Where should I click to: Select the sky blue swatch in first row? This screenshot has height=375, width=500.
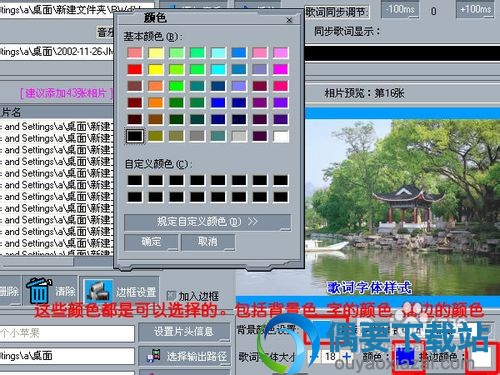[239, 53]
